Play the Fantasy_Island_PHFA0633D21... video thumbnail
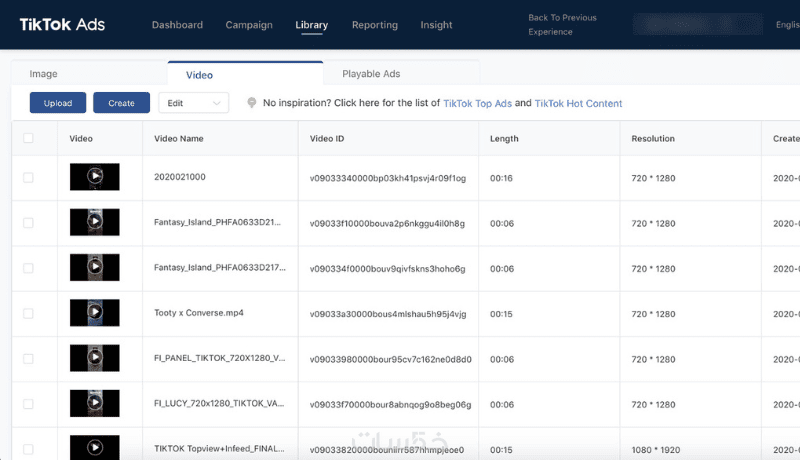The width and height of the screenshot is (800, 460). [94, 222]
